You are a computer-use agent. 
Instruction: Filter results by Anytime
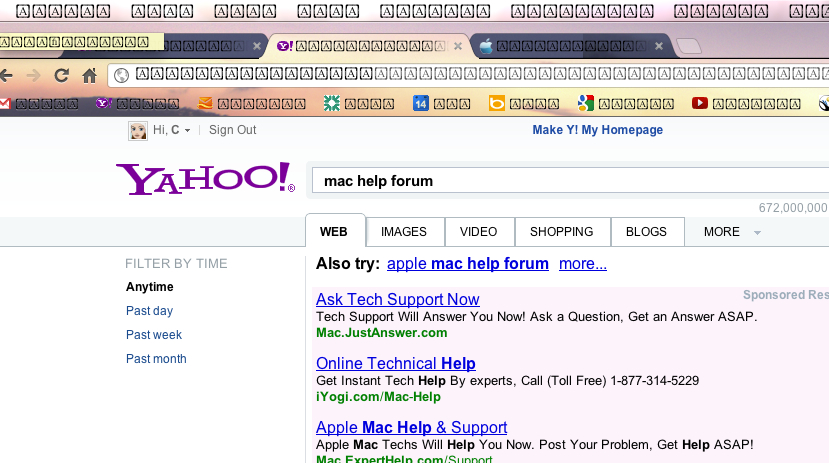[150, 287]
